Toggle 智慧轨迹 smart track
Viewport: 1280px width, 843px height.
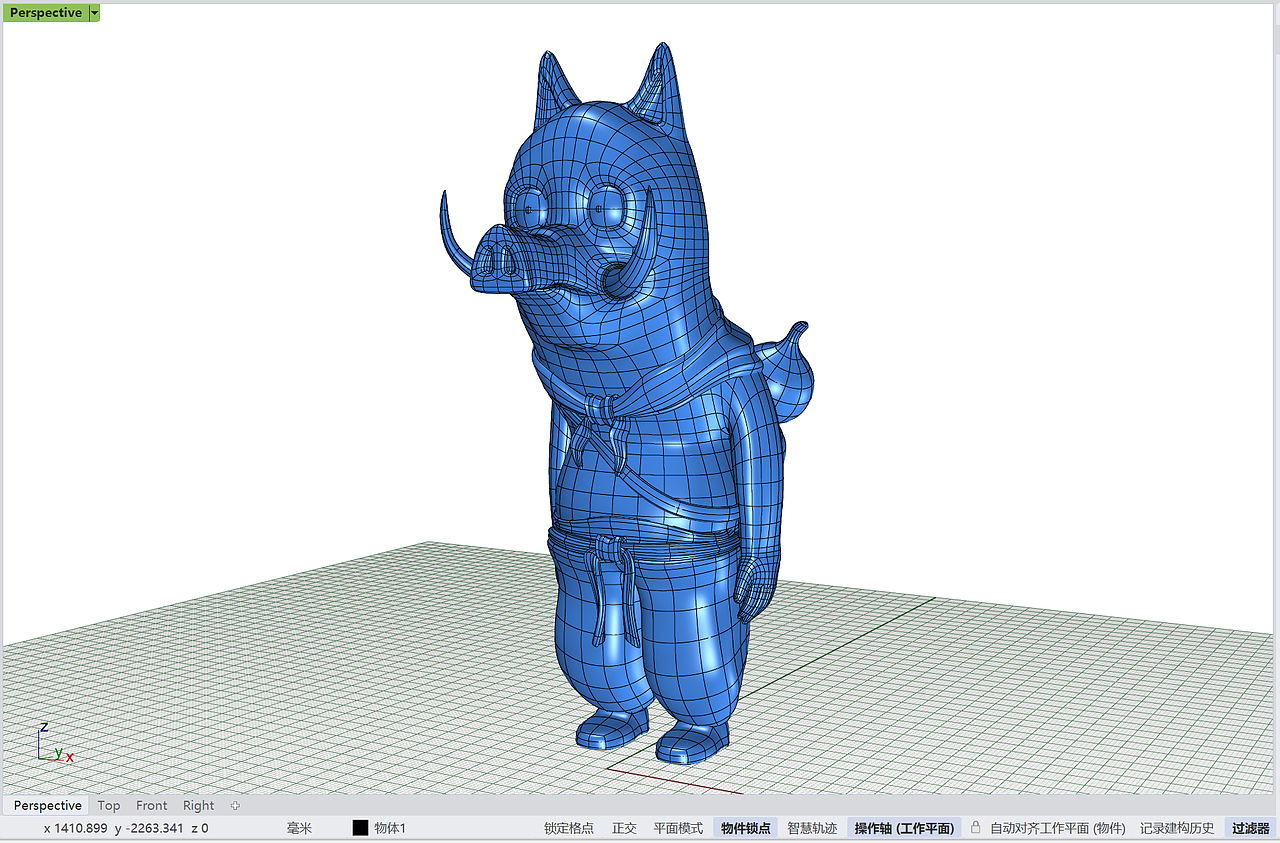(x=812, y=828)
